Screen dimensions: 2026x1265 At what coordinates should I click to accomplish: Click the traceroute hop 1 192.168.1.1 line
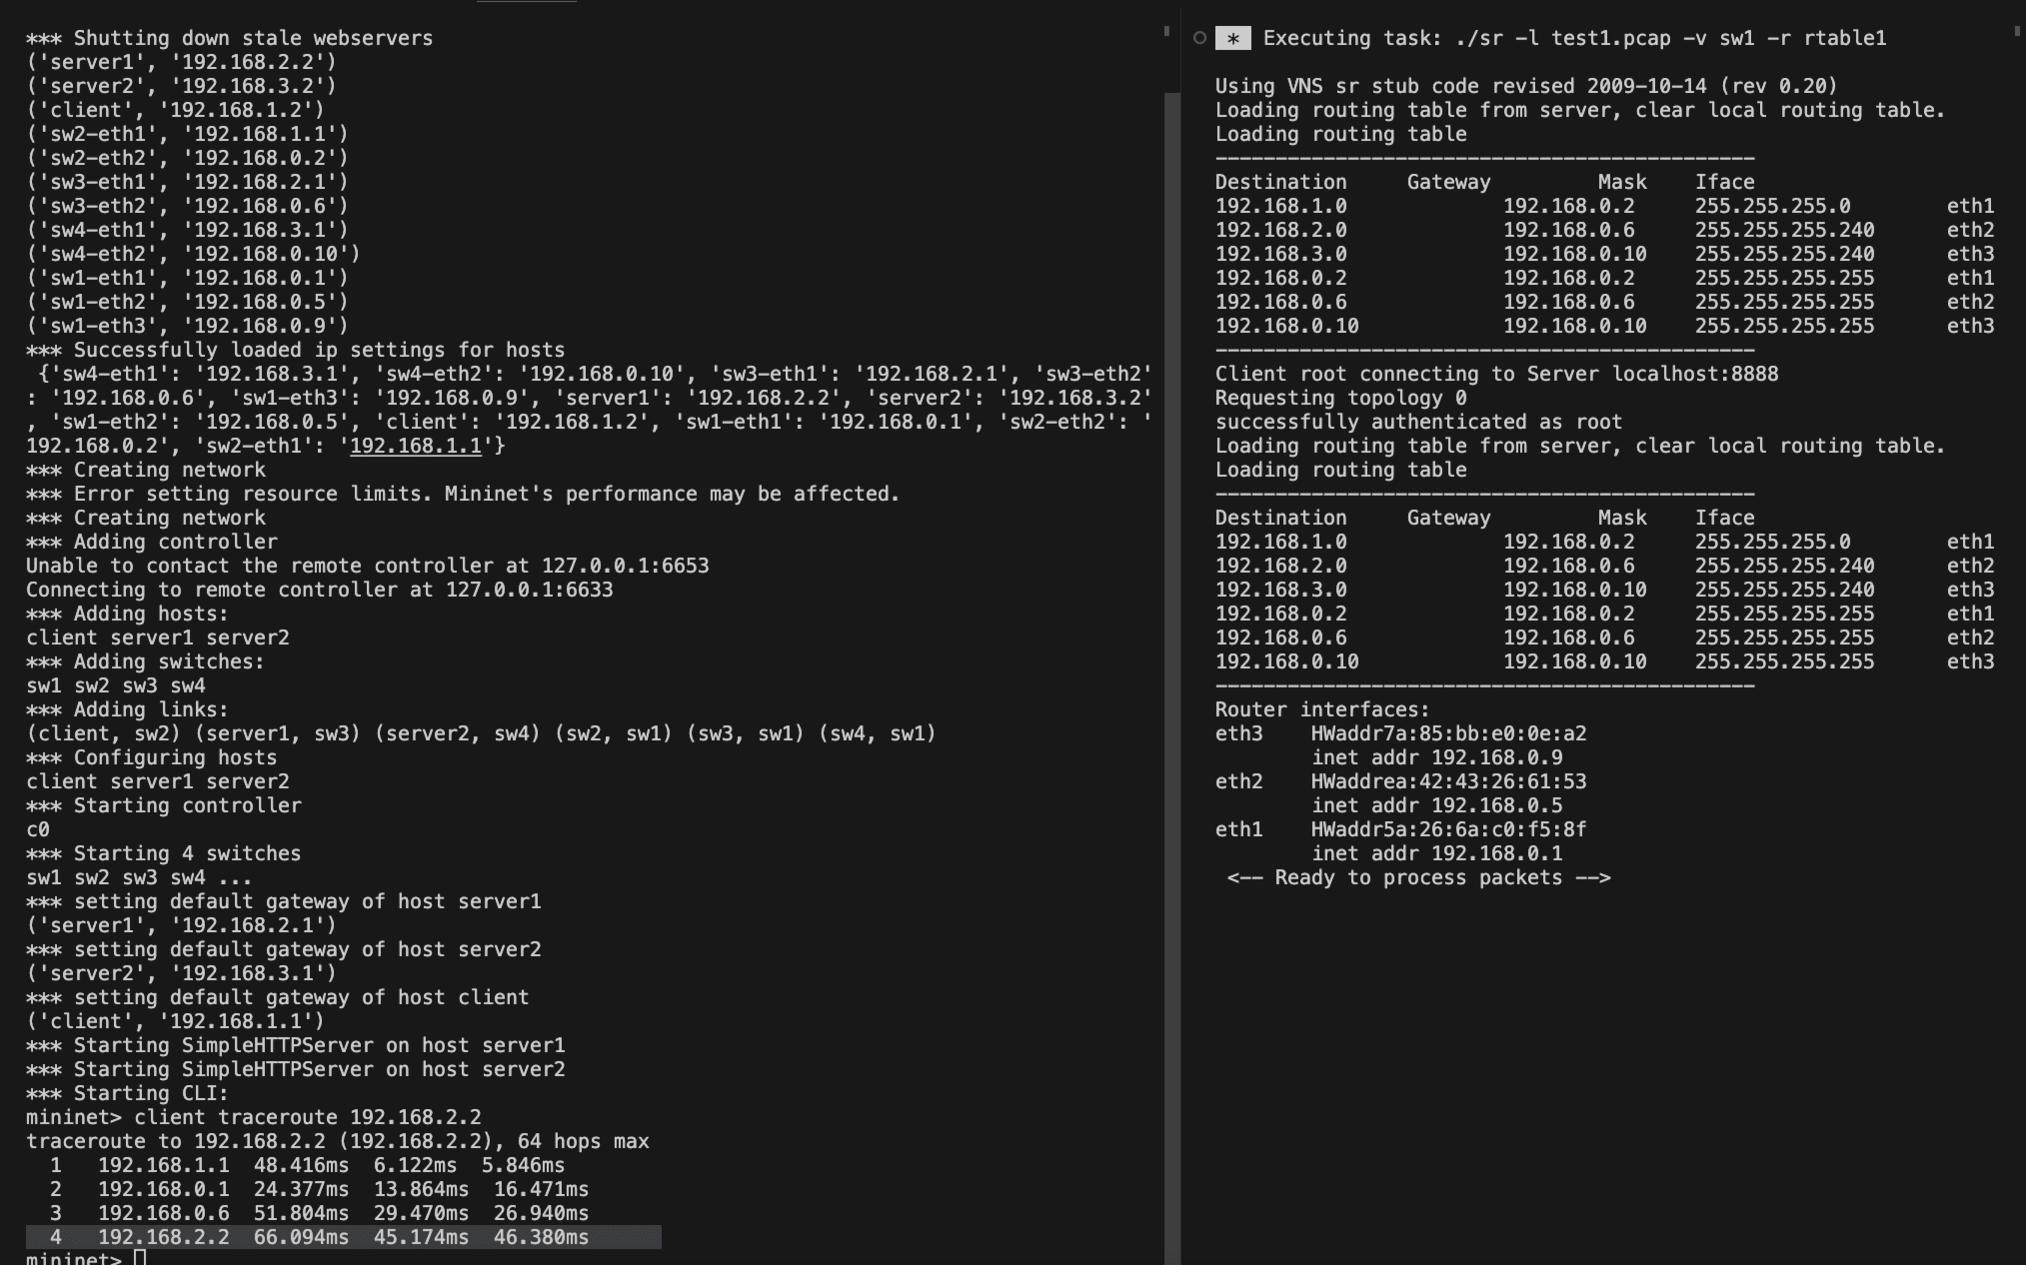coord(295,1166)
